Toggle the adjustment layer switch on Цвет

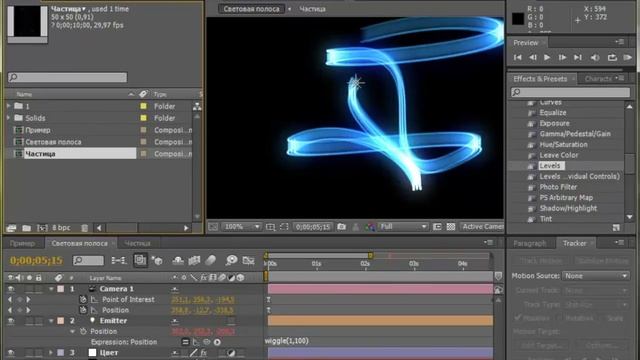pyautogui.click(x=231, y=353)
